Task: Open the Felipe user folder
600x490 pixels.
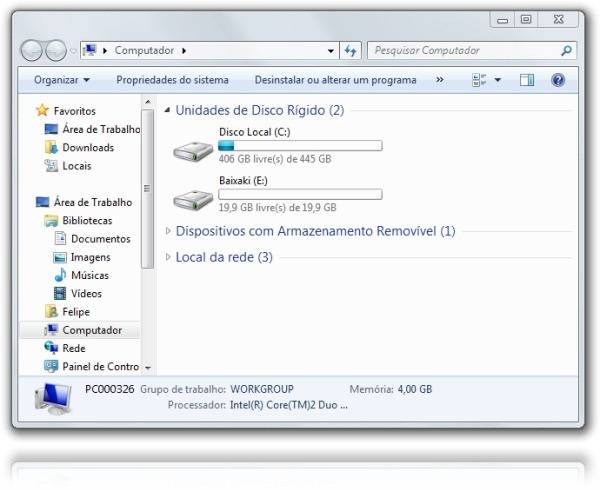Action: point(67,312)
